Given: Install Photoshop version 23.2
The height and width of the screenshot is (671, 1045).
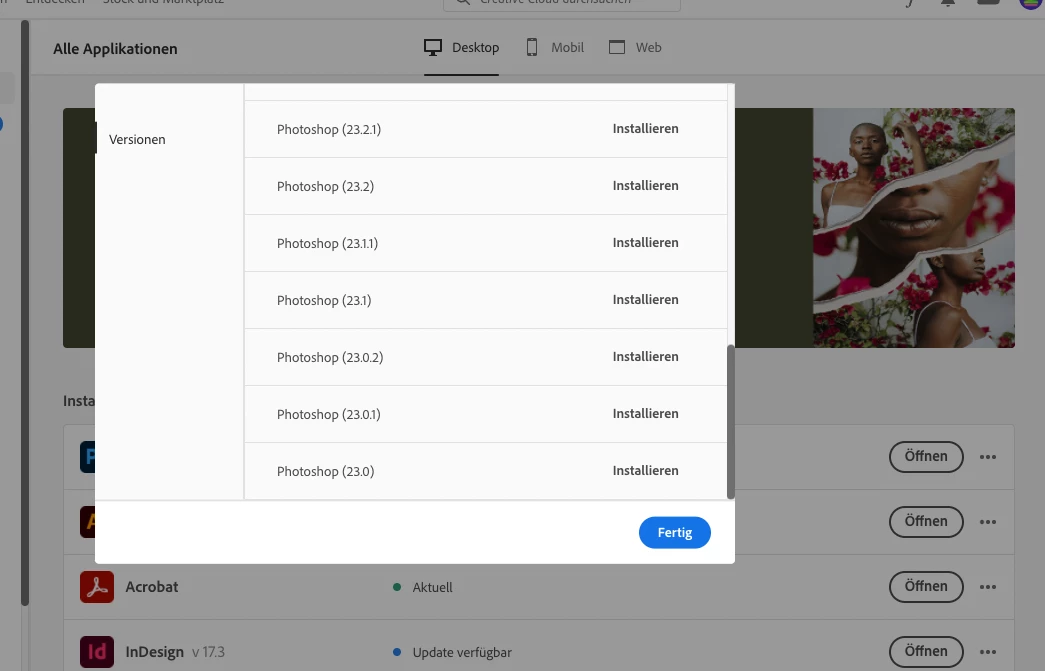Looking at the screenshot, I should tap(645, 186).
